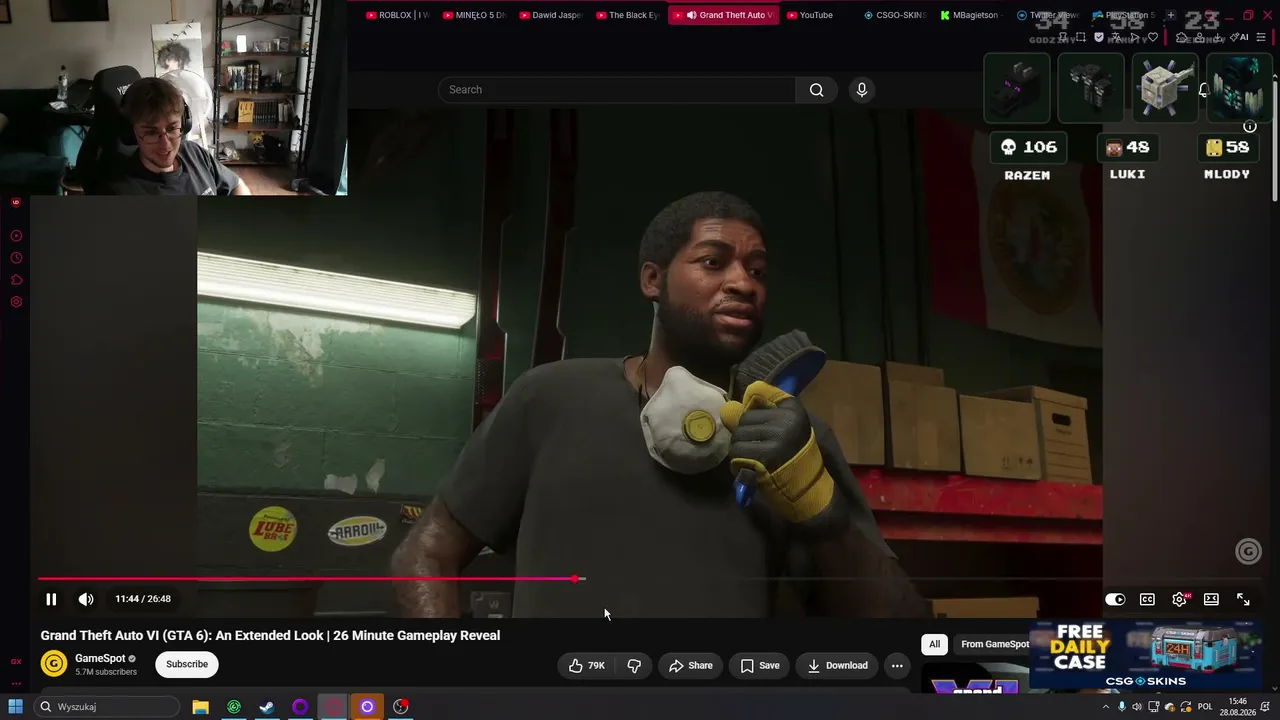Click the microphone icon in system tray
Image resolution: width=1280 pixels, height=720 pixels.
pos(1121,707)
